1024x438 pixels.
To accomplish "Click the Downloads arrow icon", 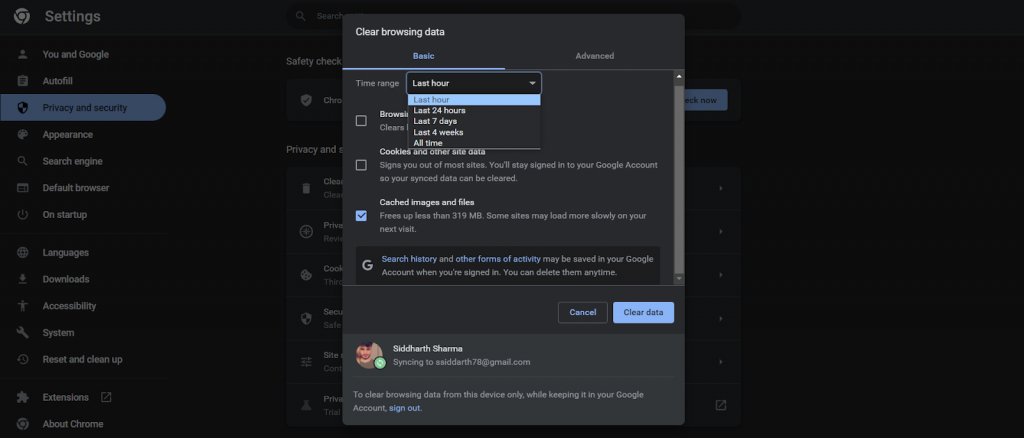I will (22, 279).
